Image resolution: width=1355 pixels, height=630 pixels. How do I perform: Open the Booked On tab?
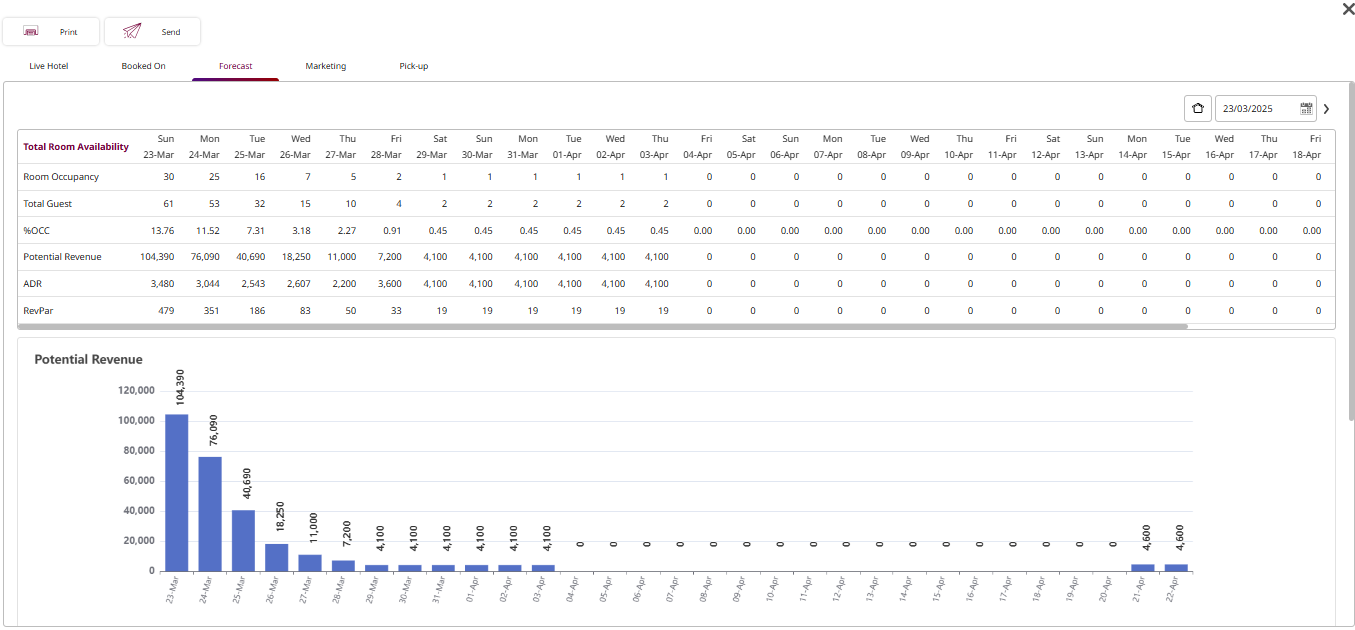[143, 66]
